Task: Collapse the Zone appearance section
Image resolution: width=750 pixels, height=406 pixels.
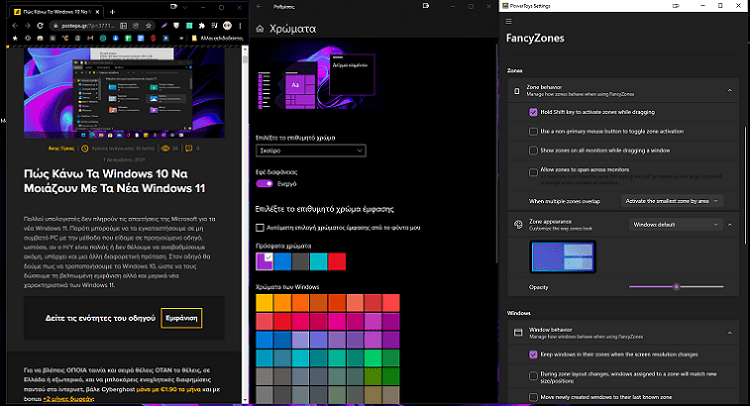Action: (729, 225)
